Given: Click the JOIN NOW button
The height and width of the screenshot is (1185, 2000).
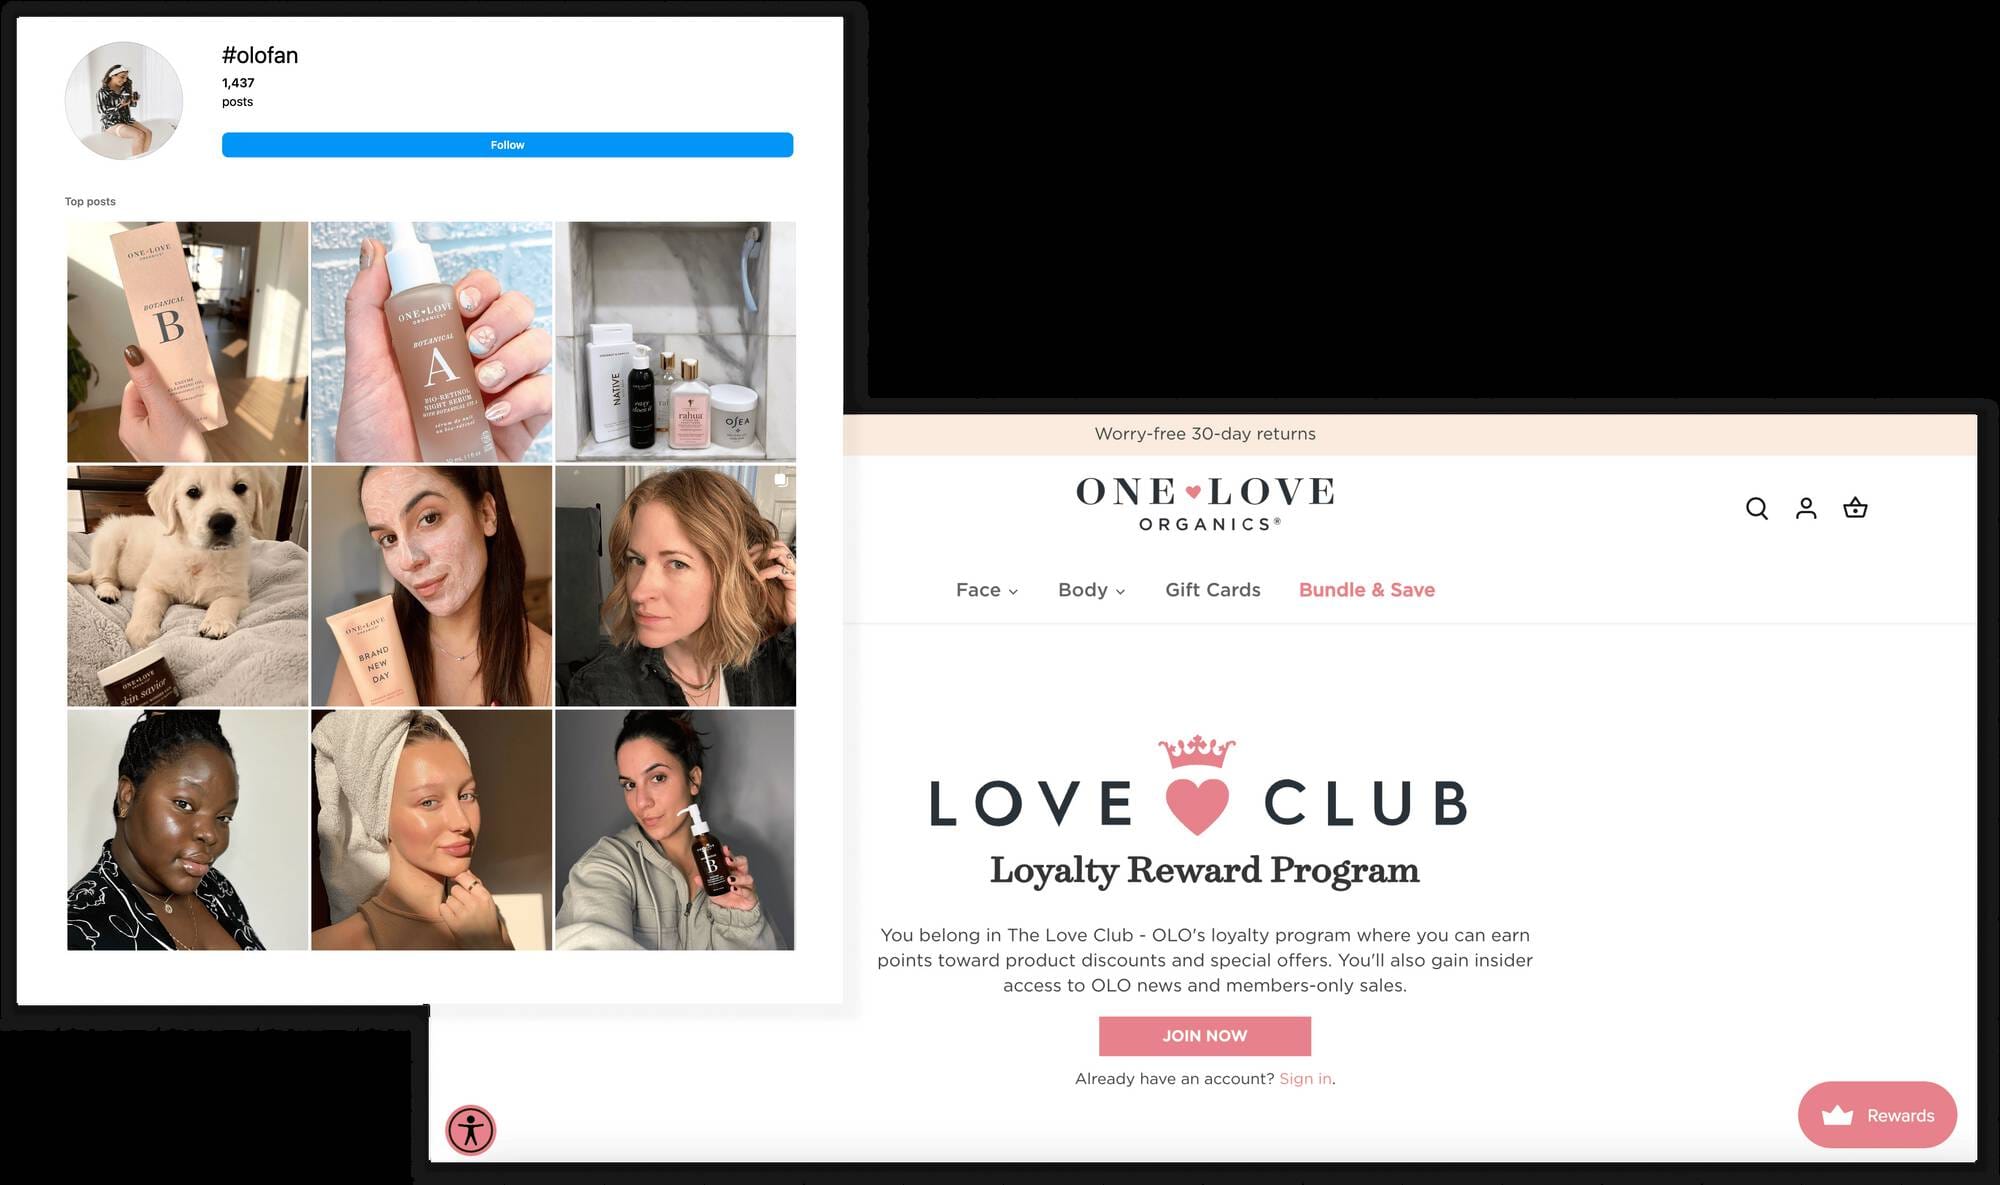Looking at the screenshot, I should [x=1205, y=1035].
